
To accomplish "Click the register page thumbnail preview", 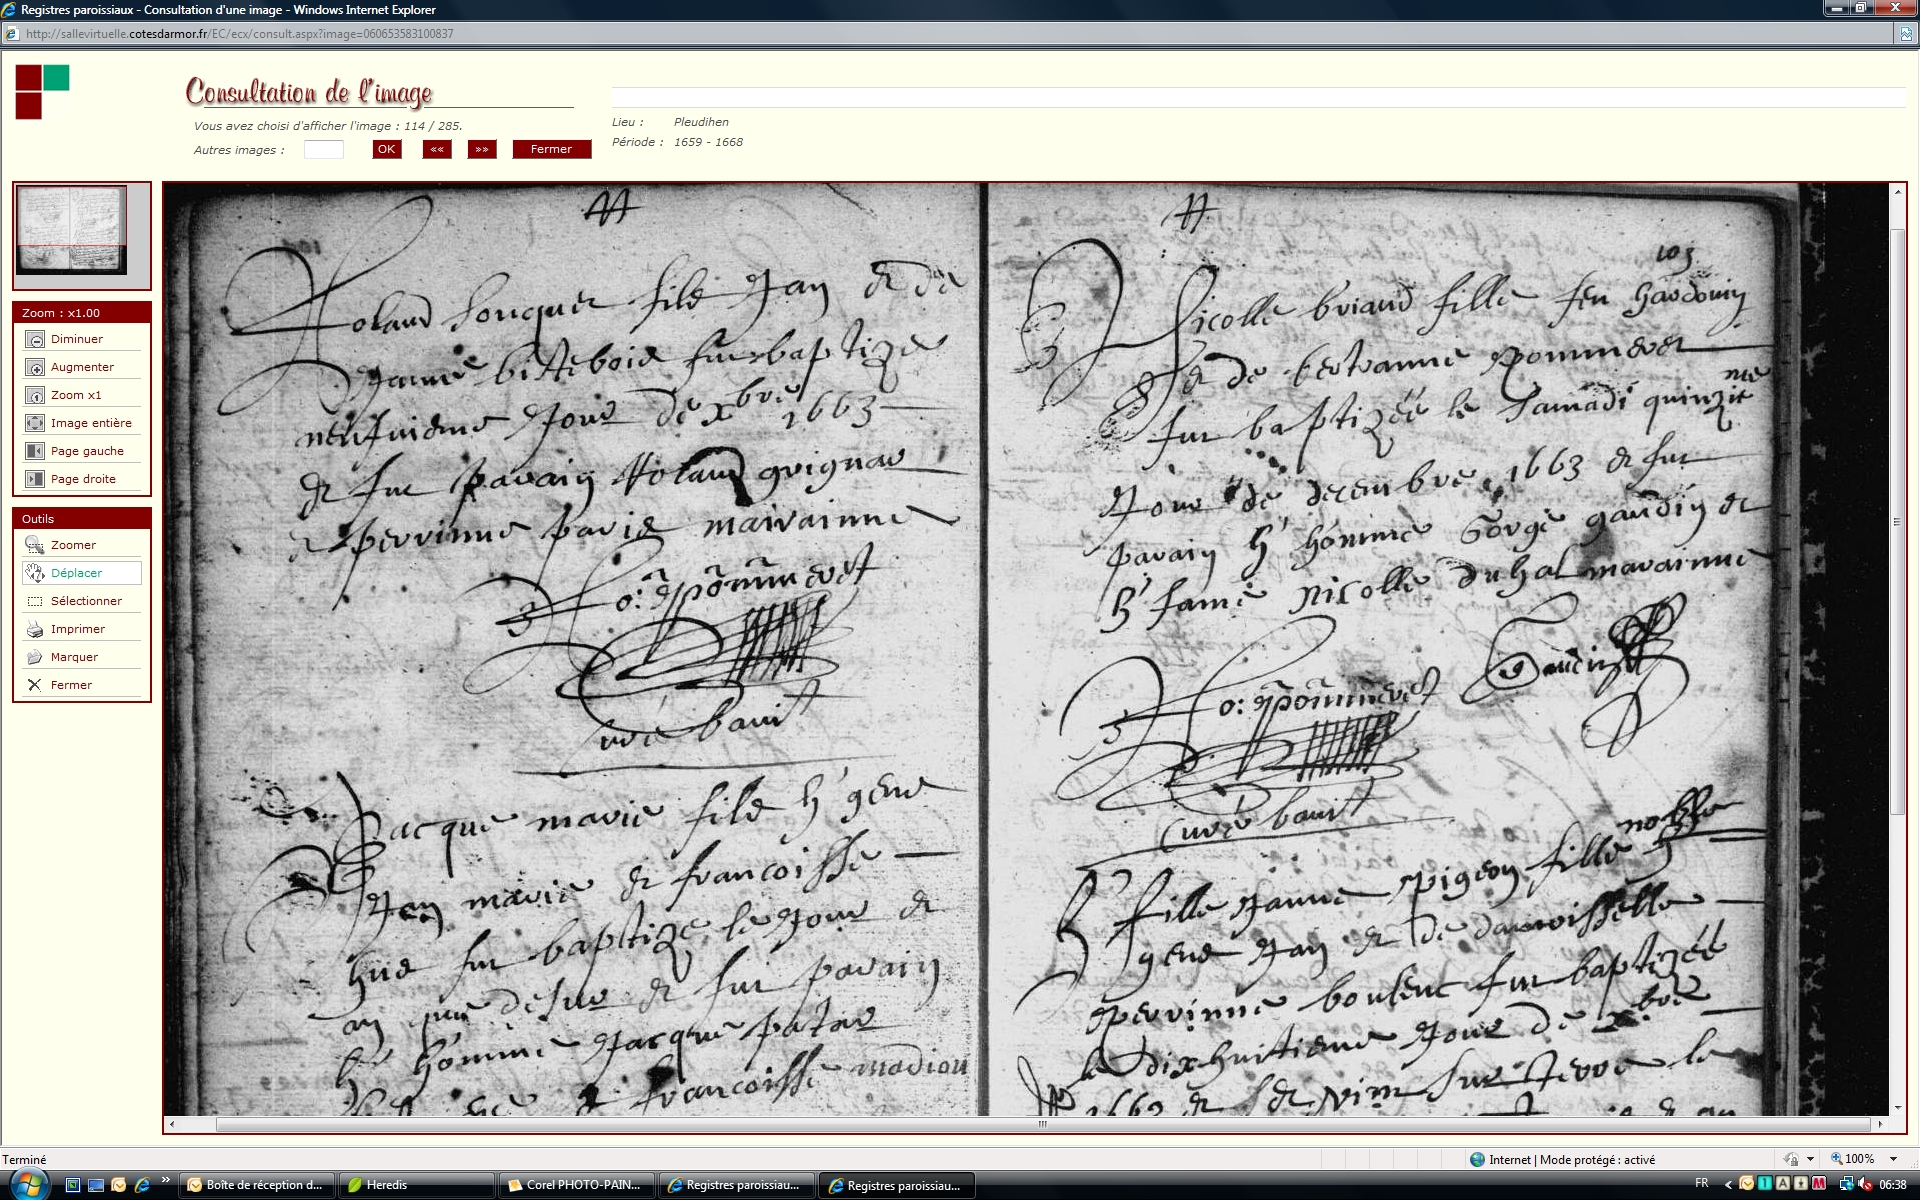I will (72, 230).
